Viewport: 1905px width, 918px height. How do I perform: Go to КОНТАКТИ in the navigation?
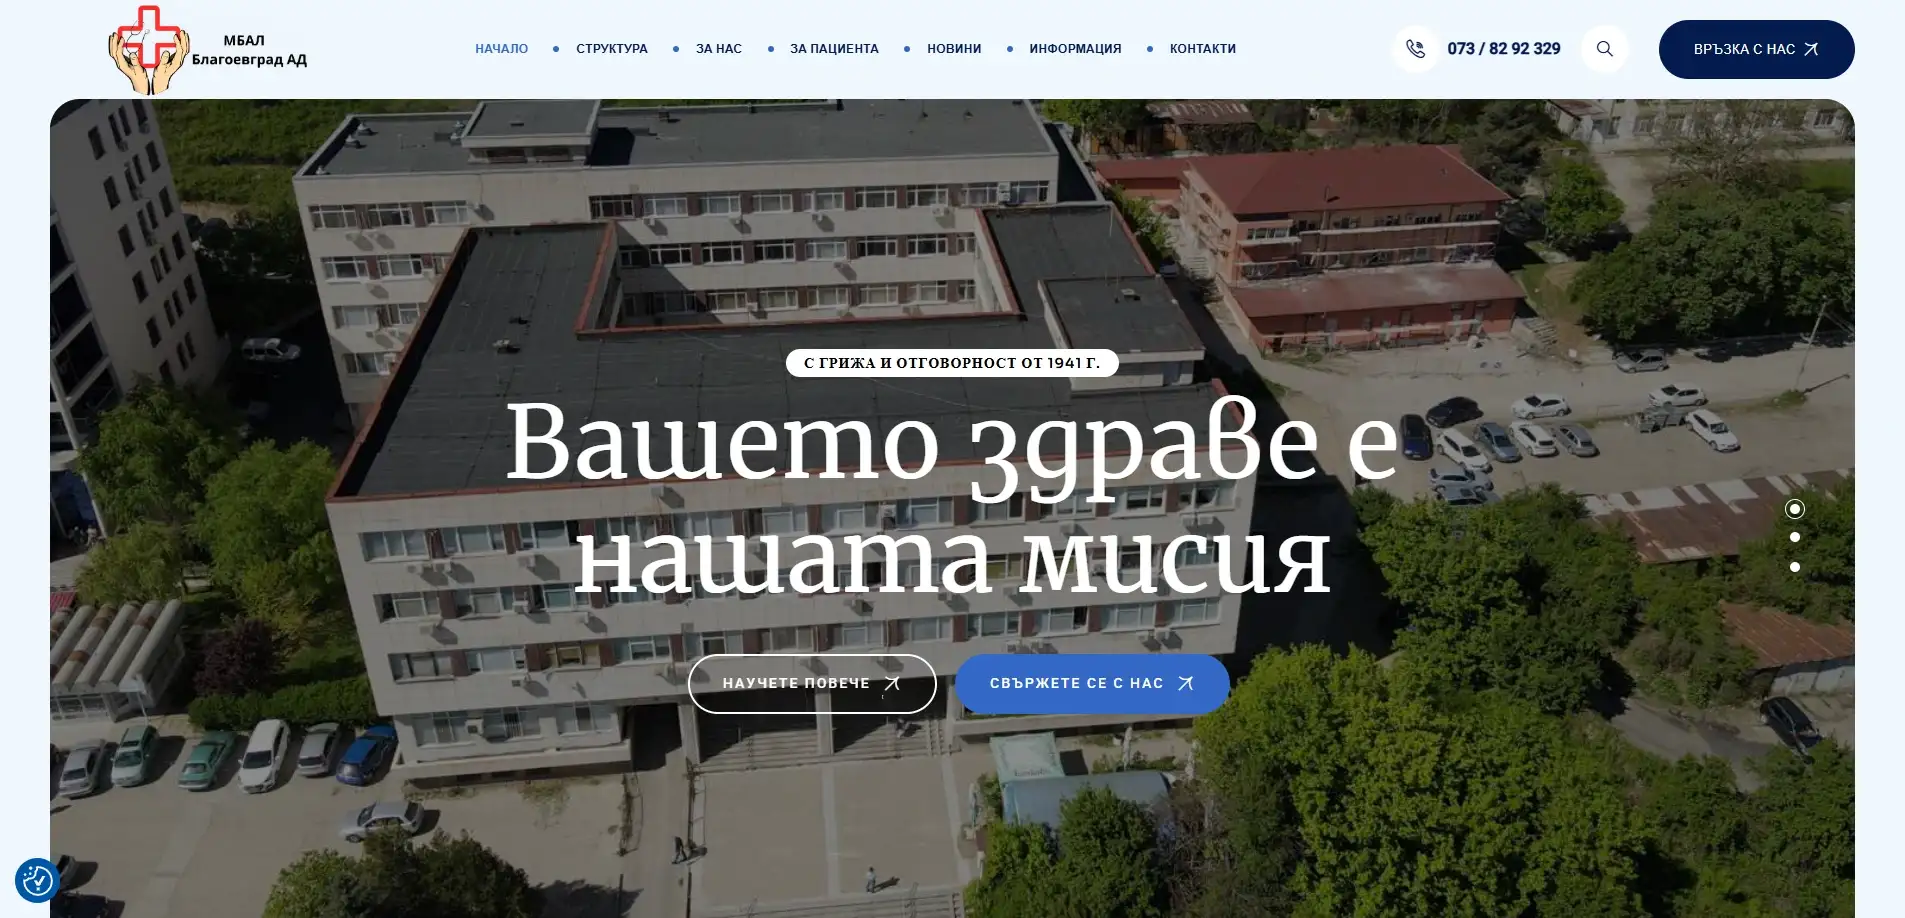tap(1203, 49)
